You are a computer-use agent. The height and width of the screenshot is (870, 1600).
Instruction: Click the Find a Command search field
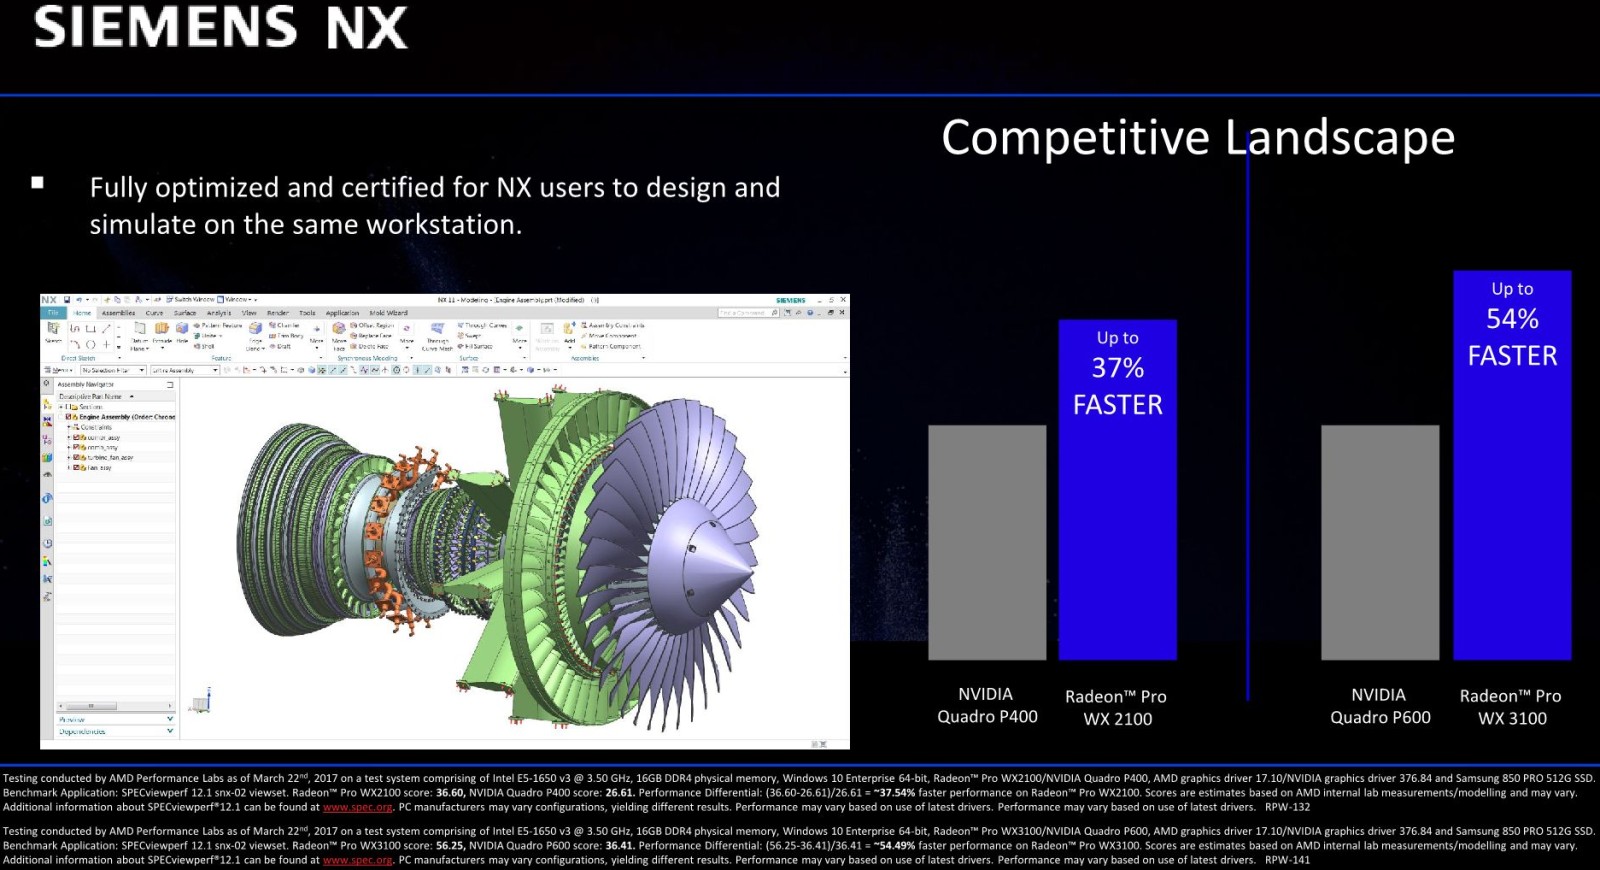(x=749, y=313)
